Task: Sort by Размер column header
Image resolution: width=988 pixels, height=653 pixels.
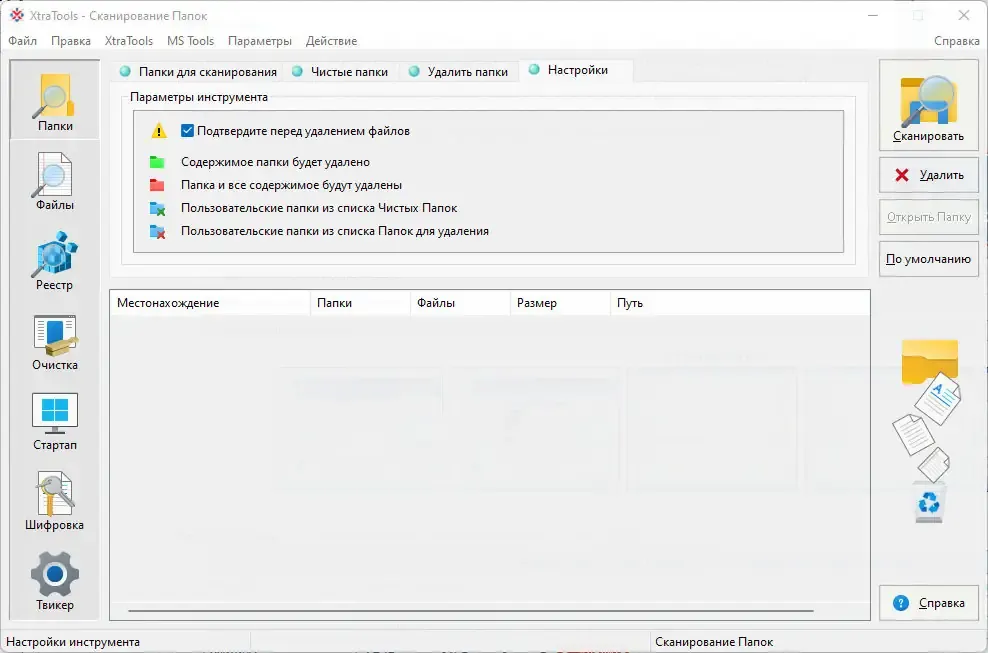Action: [x=560, y=303]
